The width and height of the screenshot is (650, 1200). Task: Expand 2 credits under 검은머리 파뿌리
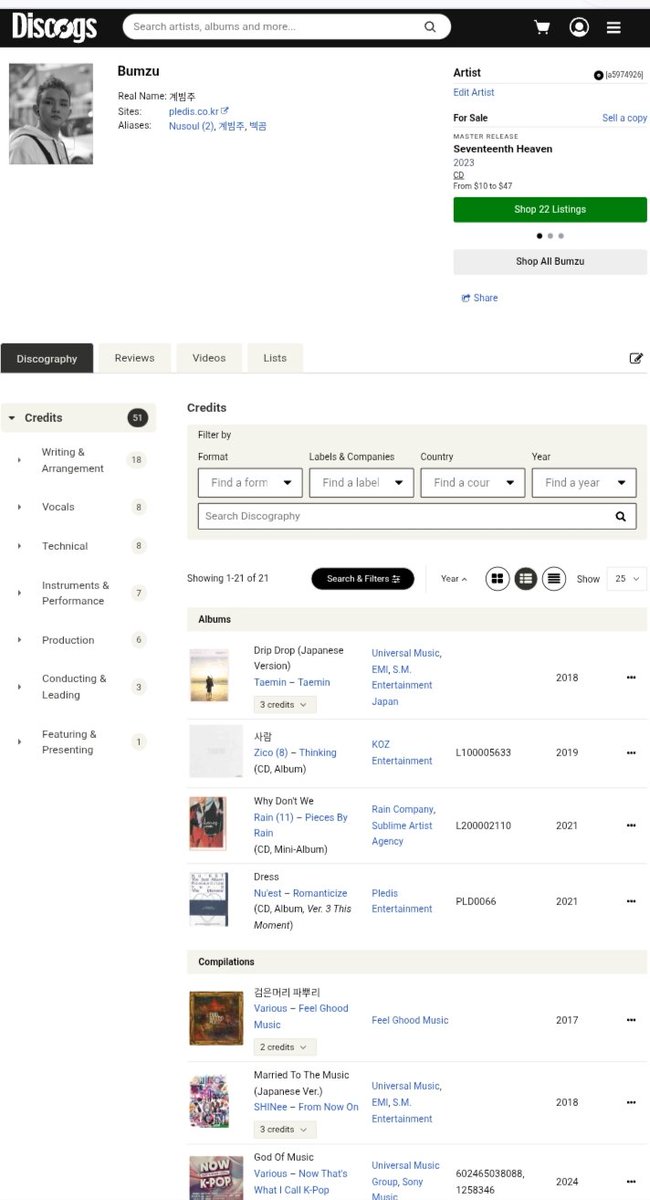[285, 1047]
